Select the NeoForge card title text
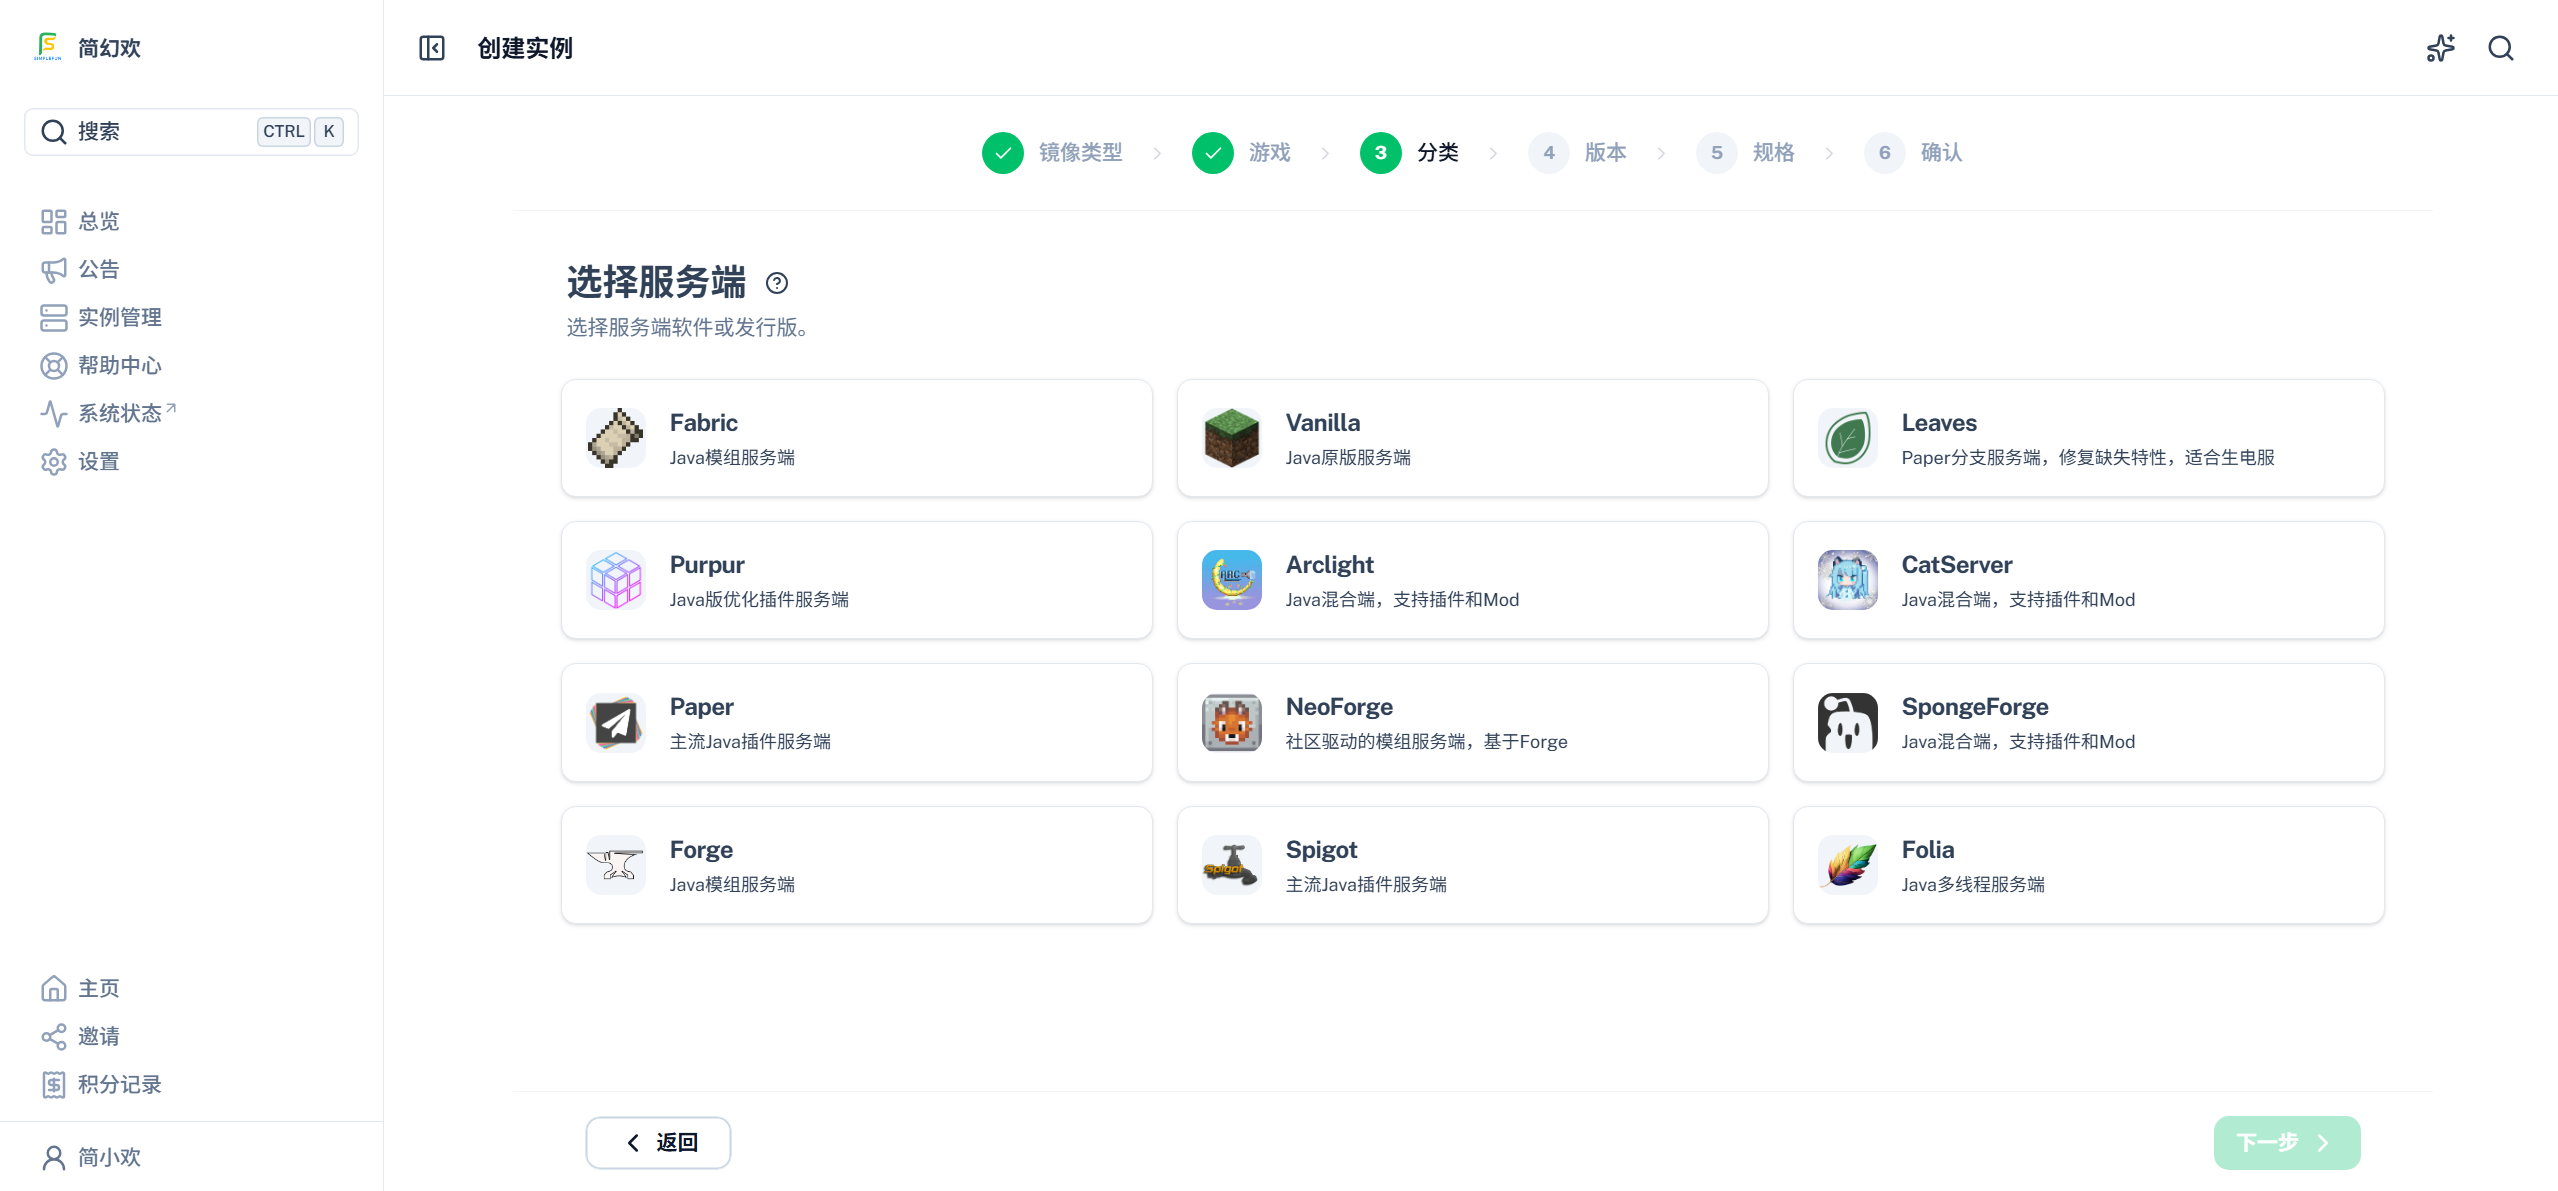Screen dimensions: 2558x1191 click(x=1338, y=706)
